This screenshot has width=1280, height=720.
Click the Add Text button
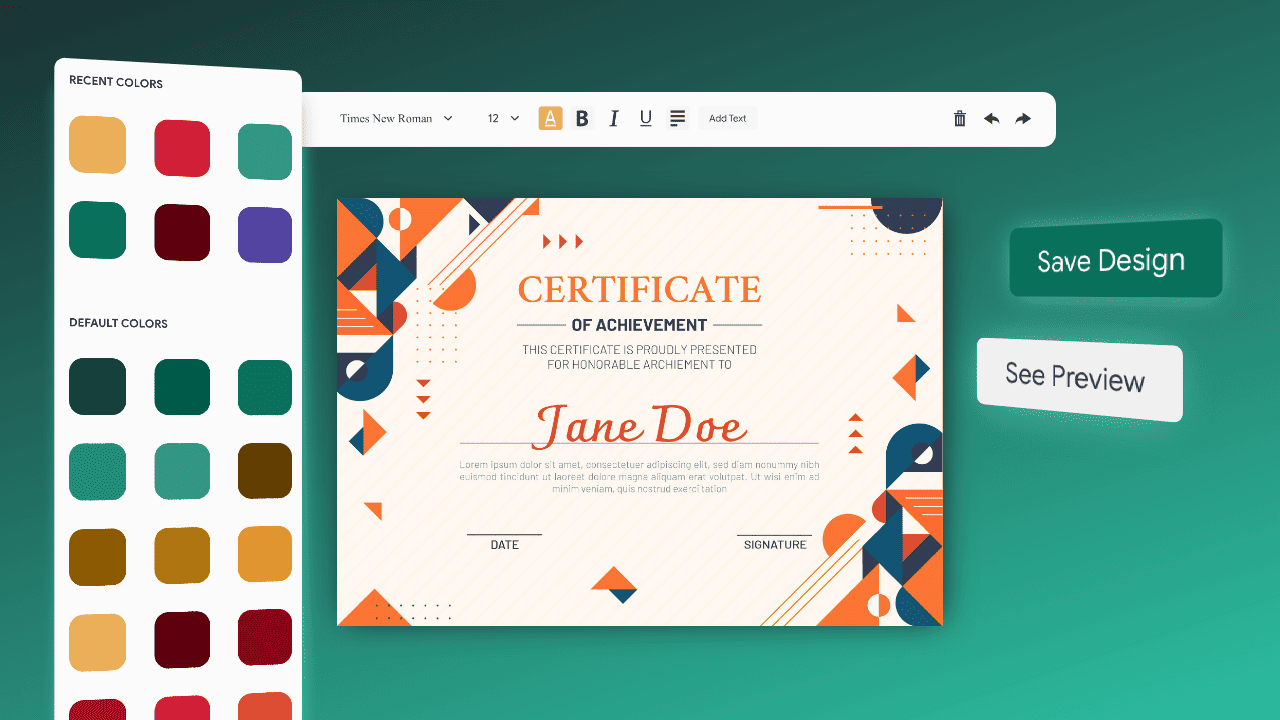tap(728, 118)
